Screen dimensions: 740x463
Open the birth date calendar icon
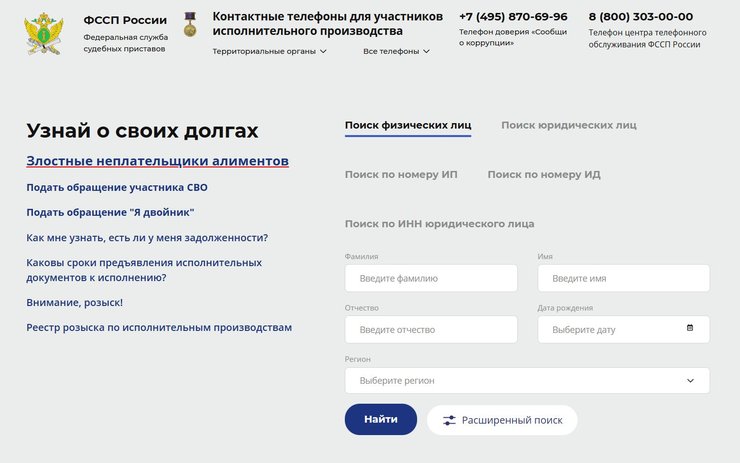(x=690, y=328)
